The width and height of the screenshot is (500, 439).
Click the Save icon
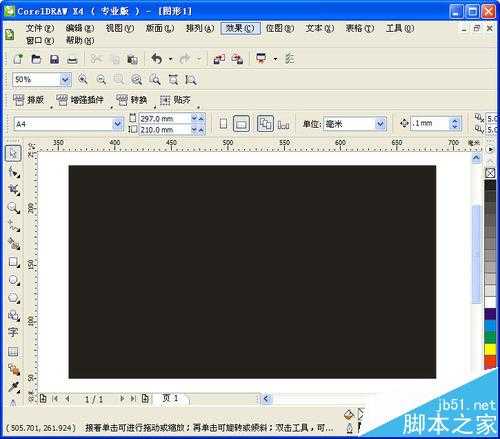click(54, 59)
